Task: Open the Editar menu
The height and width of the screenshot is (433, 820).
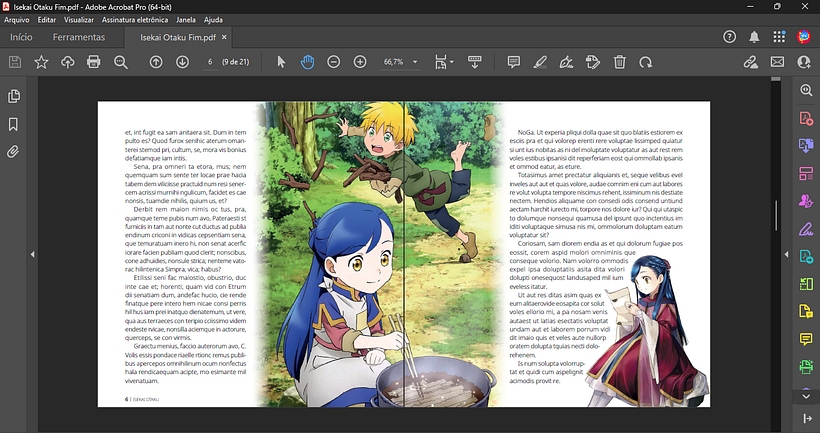Action: pyautogui.click(x=47, y=20)
